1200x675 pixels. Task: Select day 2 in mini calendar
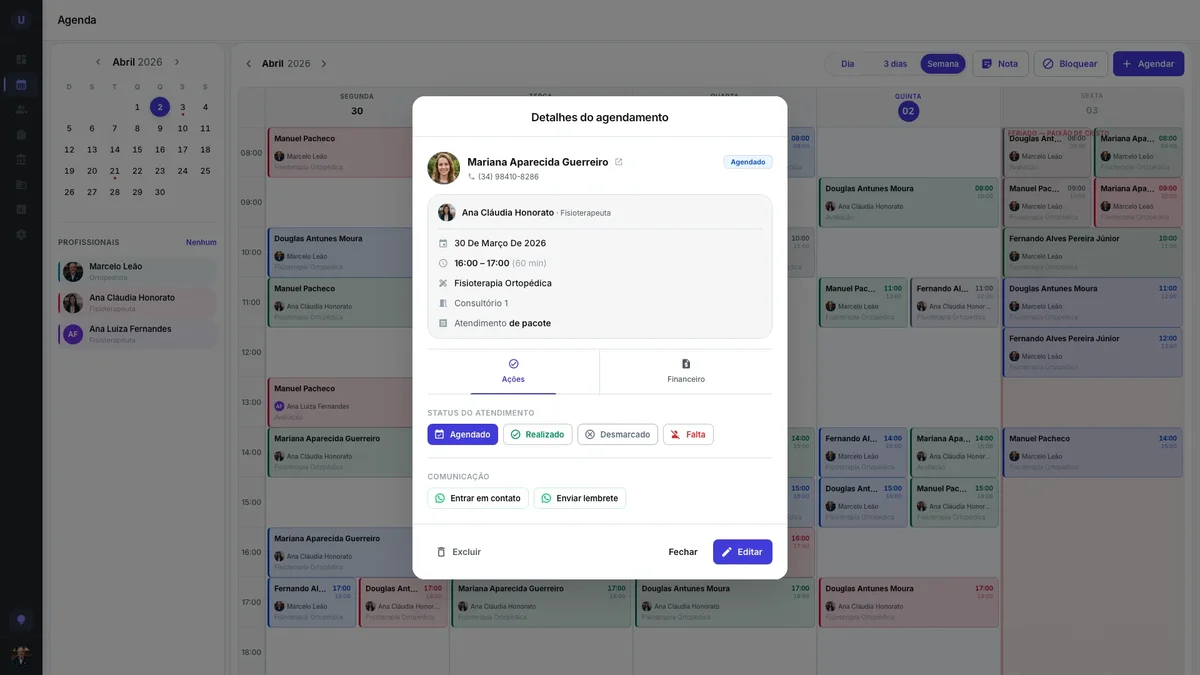(x=160, y=107)
